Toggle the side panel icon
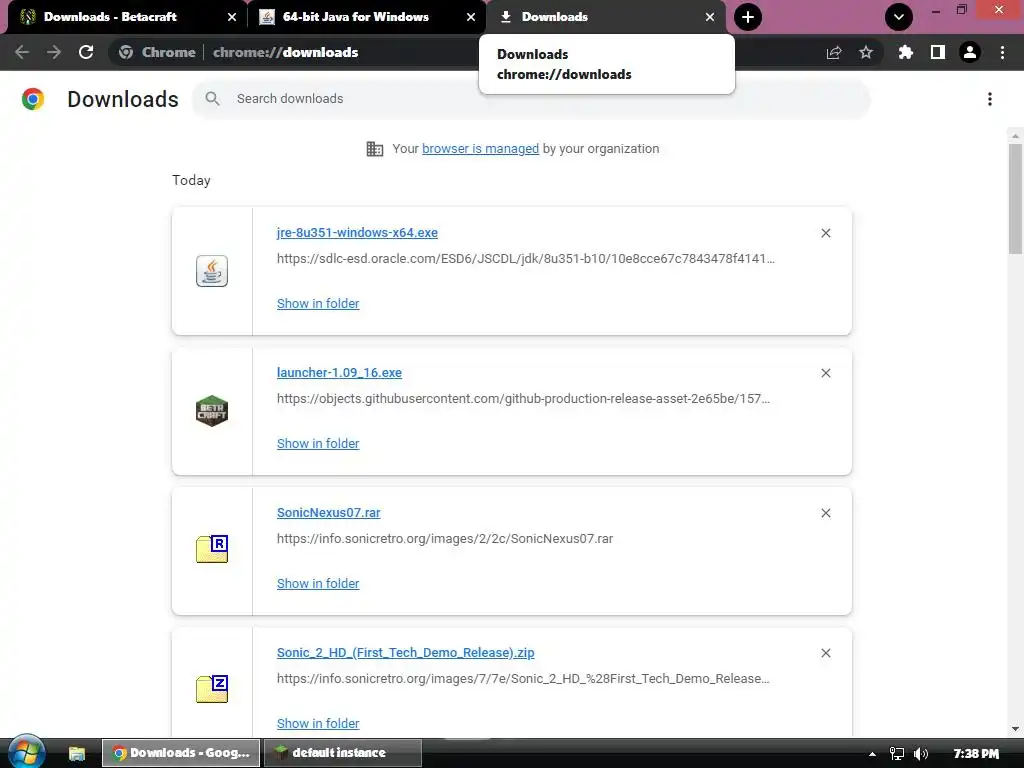The image size is (1024, 768). pos(938,52)
